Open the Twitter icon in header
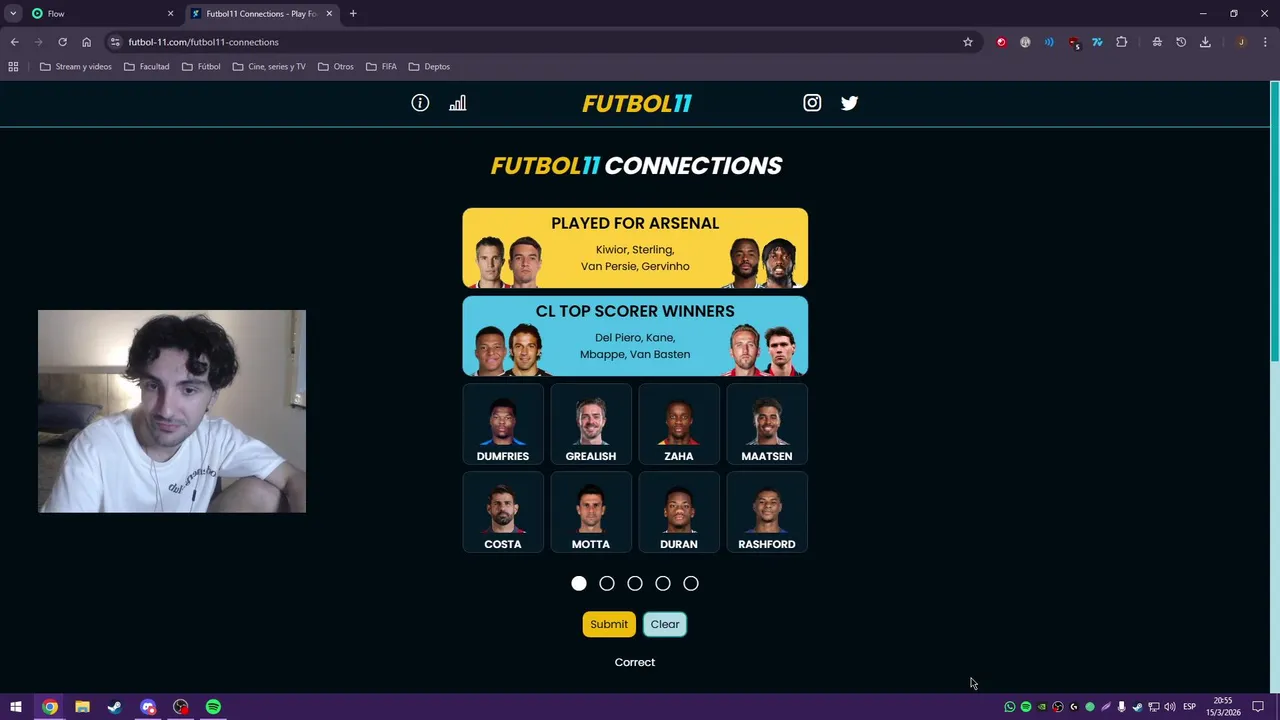Image resolution: width=1280 pixels, height=720 pixels. [849, 103]
